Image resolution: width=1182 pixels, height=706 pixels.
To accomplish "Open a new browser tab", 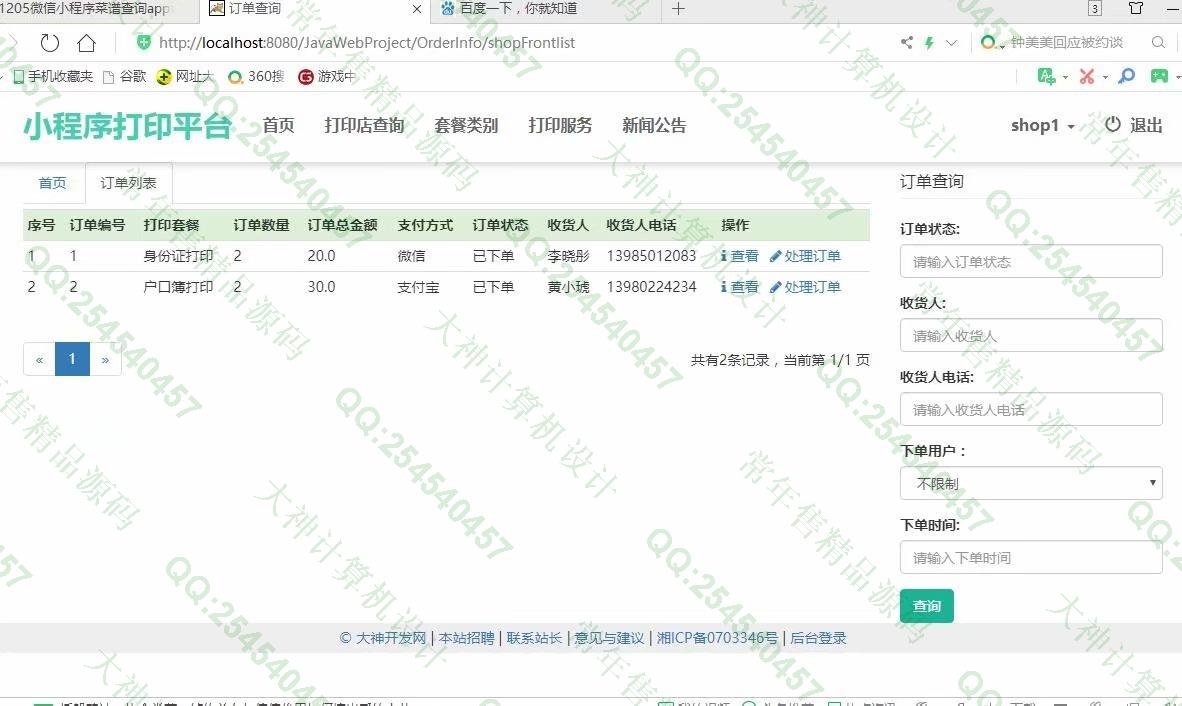I will 678,9.
